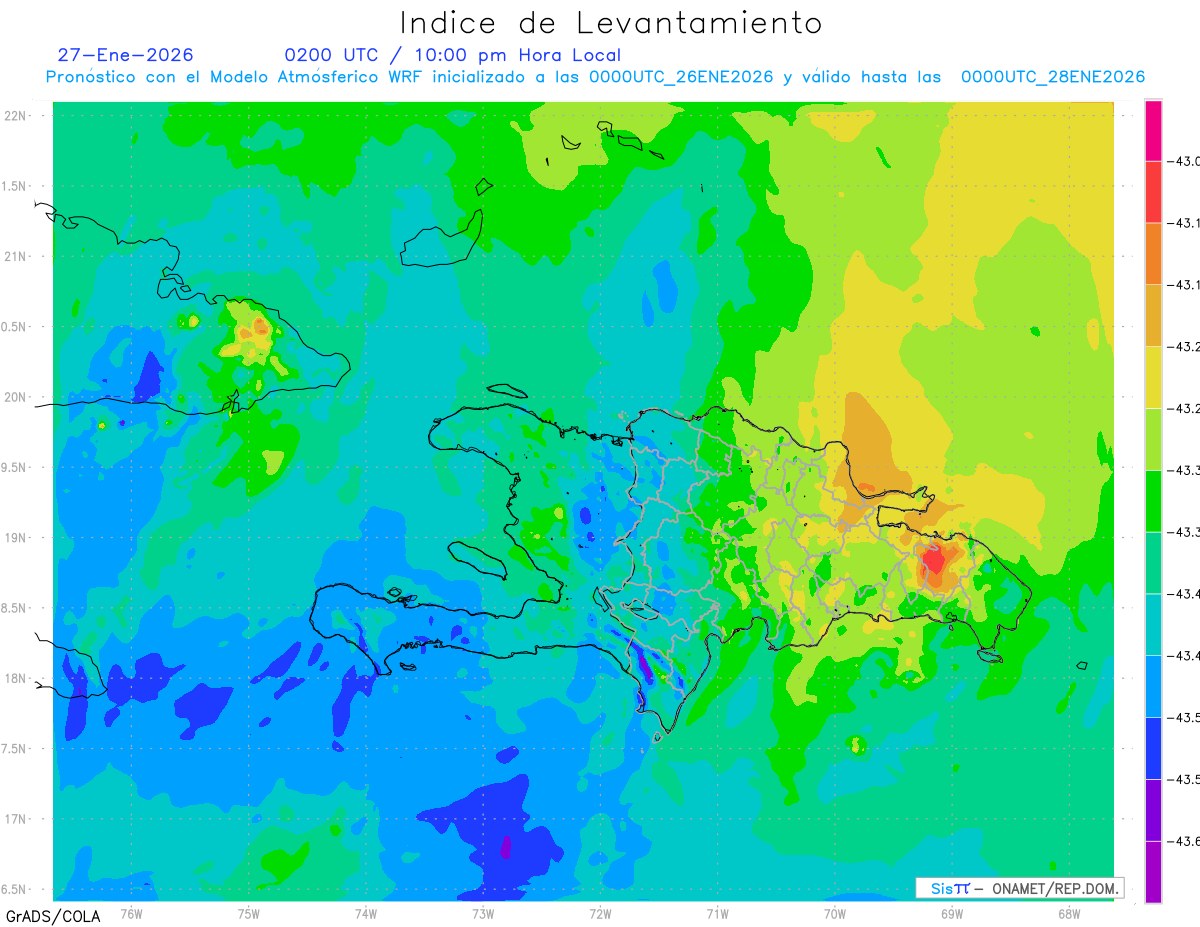This screenshot has height=927, width=1200.
Task: Click the red swatch in the color bar
Action: pyautogui.click(x=1153, y=192)
